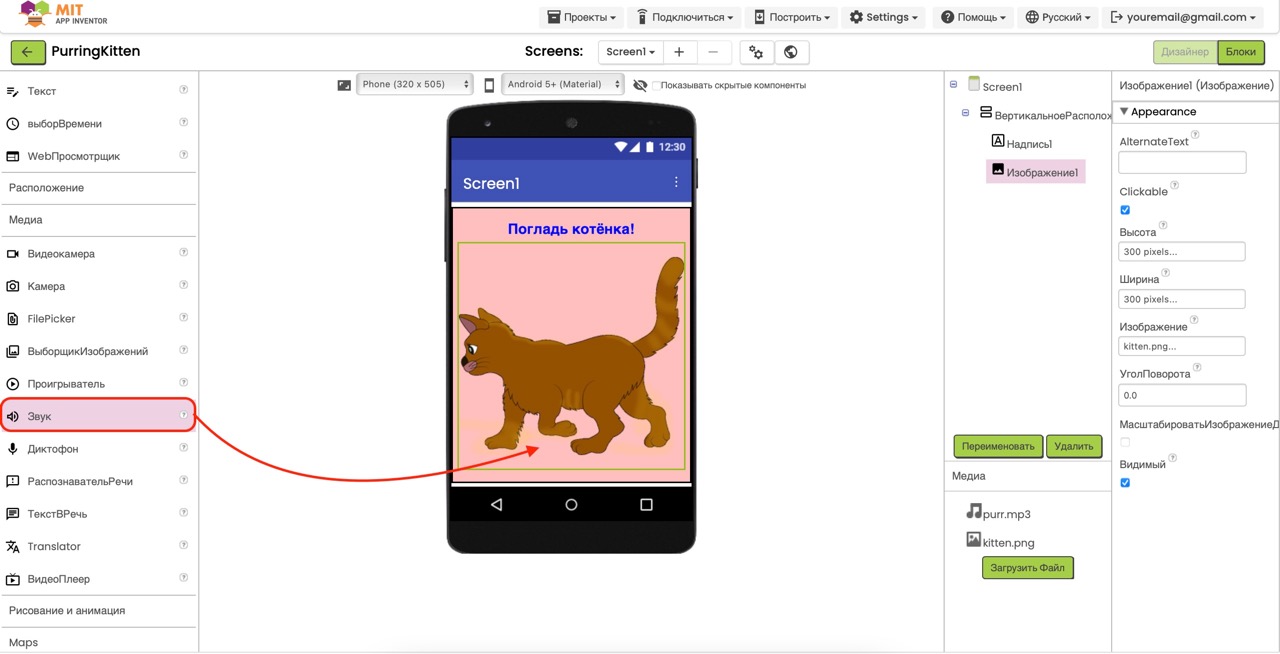
Task: Select Звук component in palette
Action: coord(98,416)
